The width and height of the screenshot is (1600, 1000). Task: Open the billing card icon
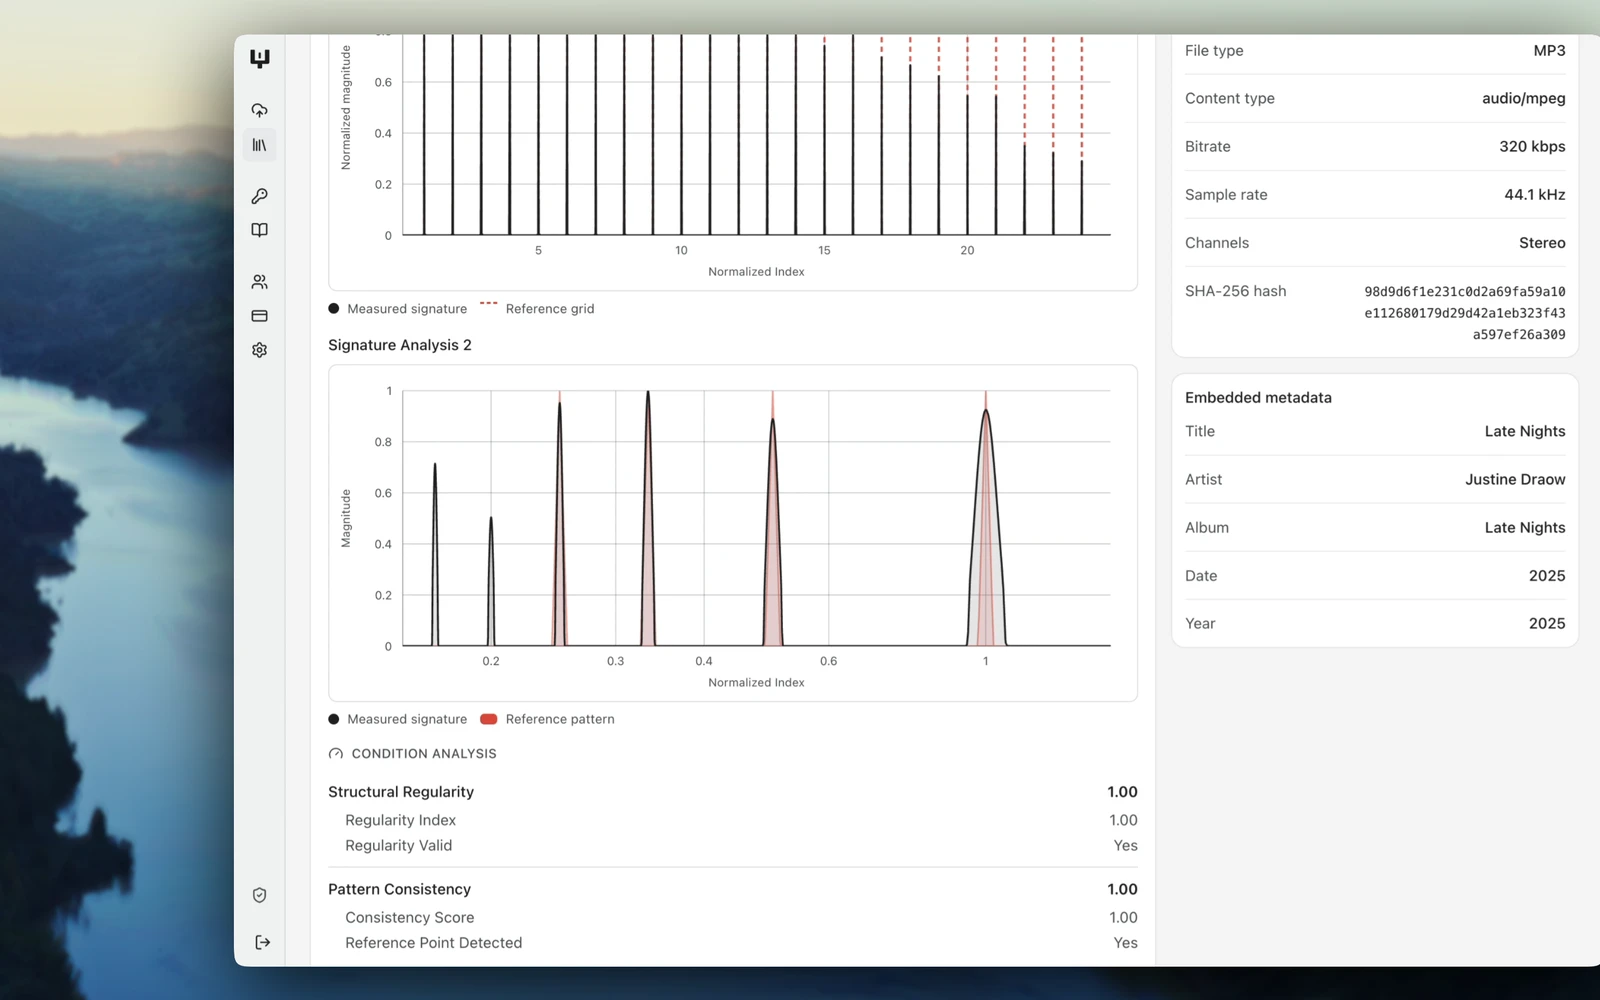coord(260,316)
